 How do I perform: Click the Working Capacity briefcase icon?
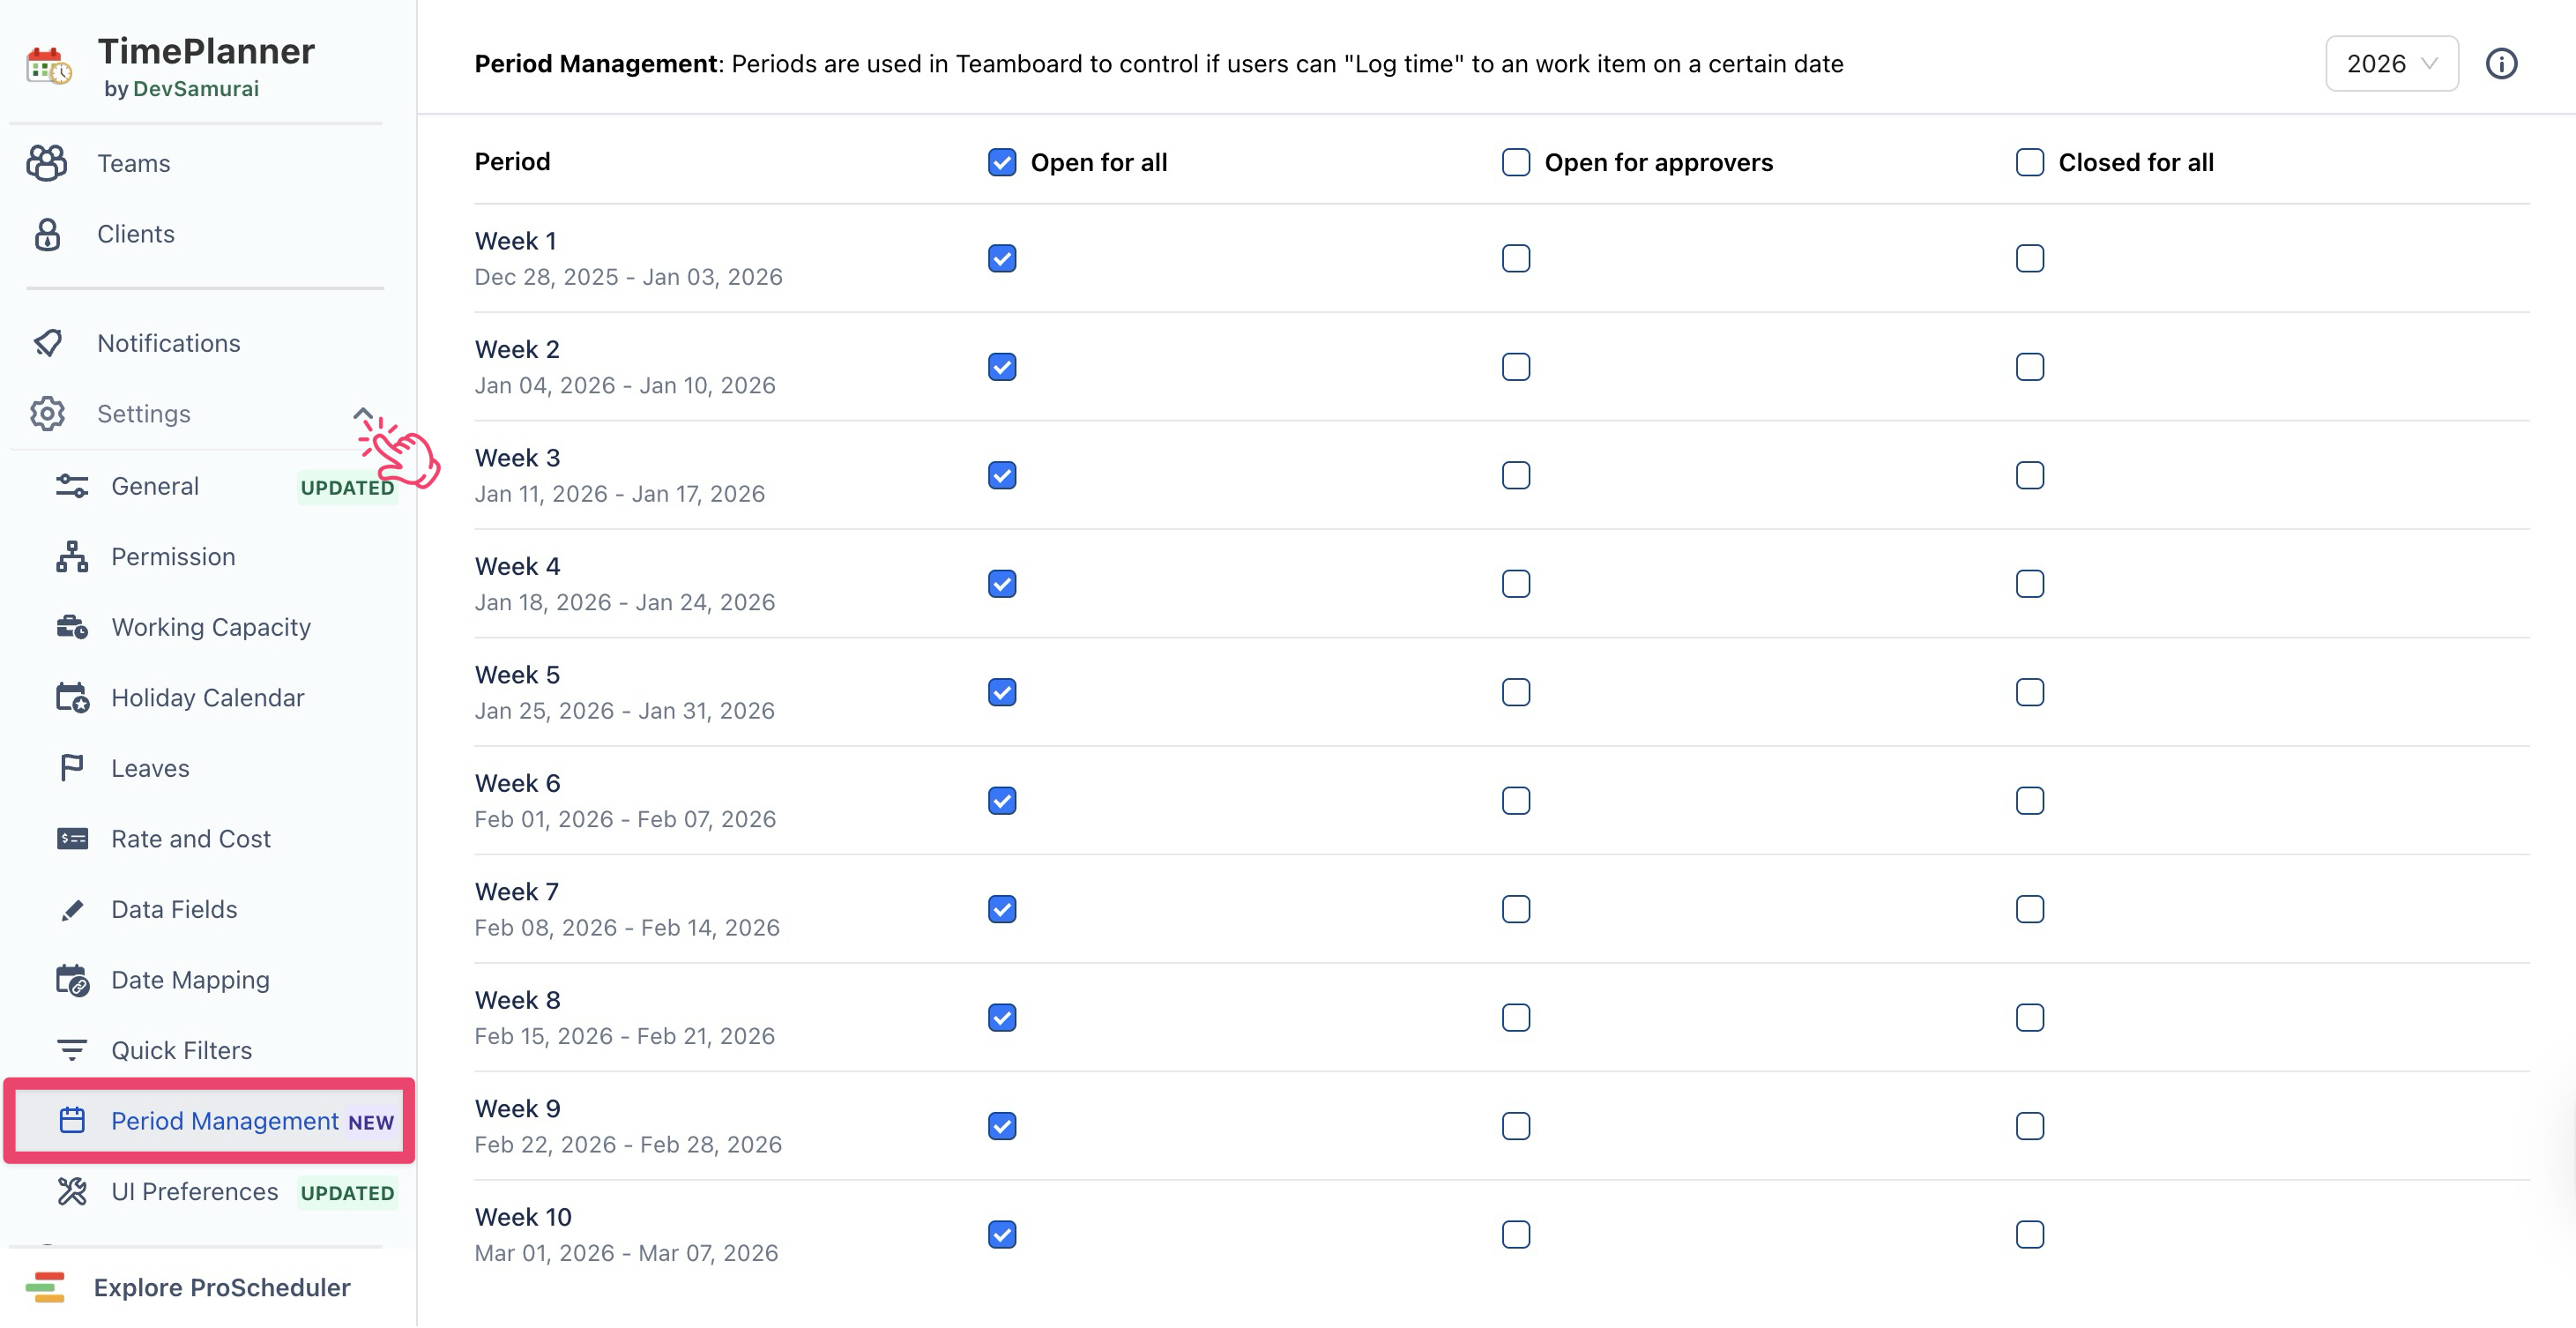(72, 627)
